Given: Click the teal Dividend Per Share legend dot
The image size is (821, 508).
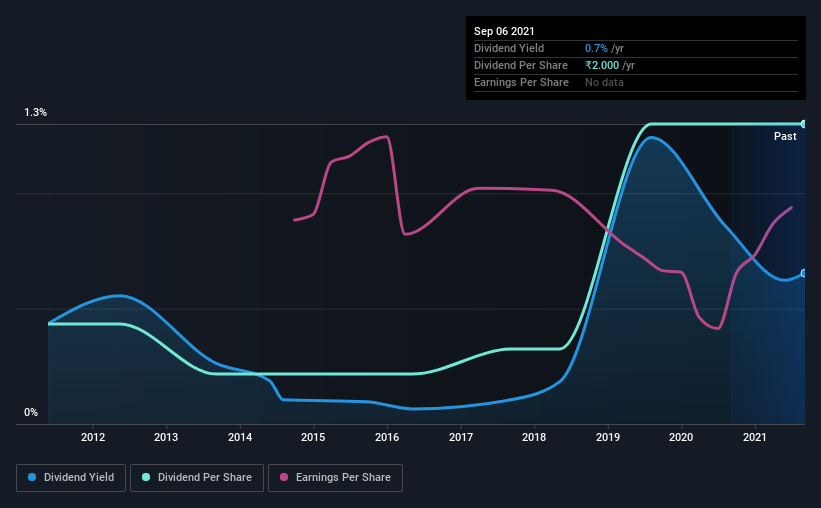Looking at the screenshot, I should [x=146, y=477].
